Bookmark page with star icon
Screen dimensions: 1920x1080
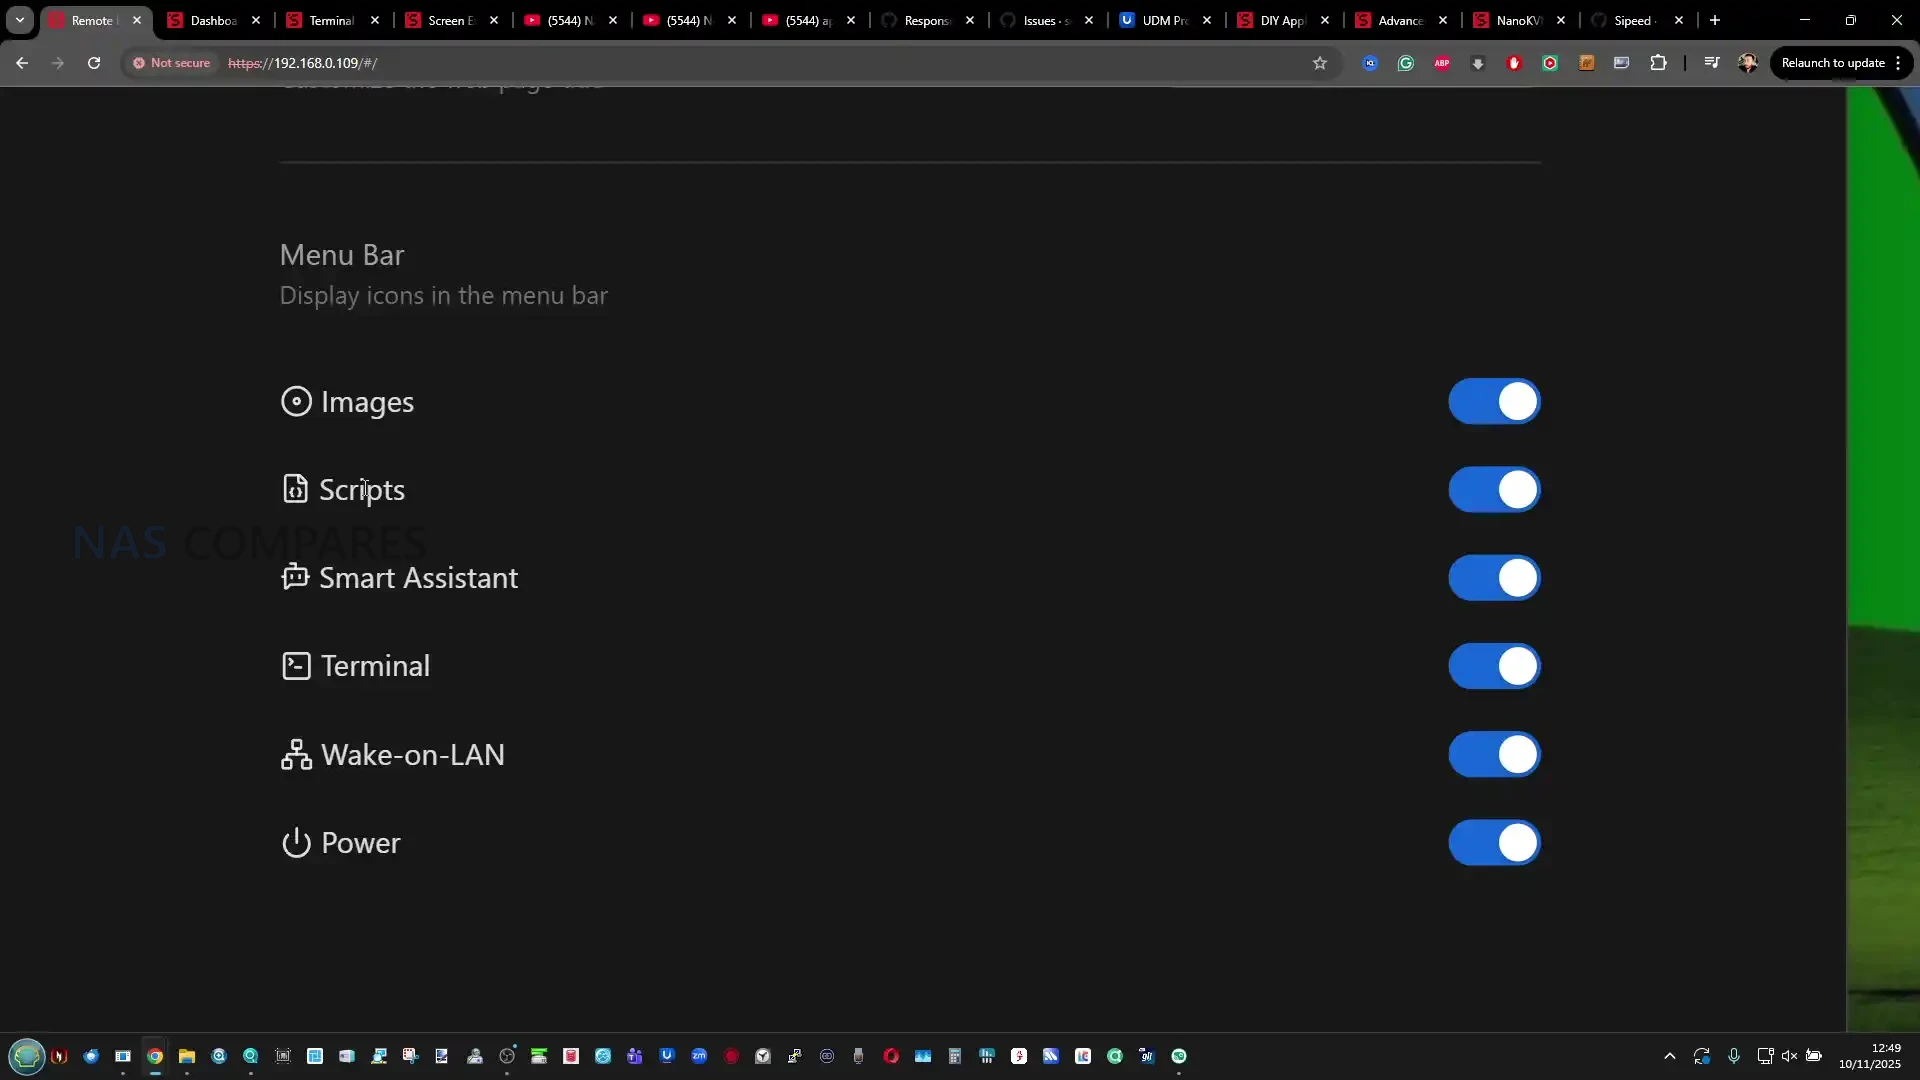(x=1320, y=63)
